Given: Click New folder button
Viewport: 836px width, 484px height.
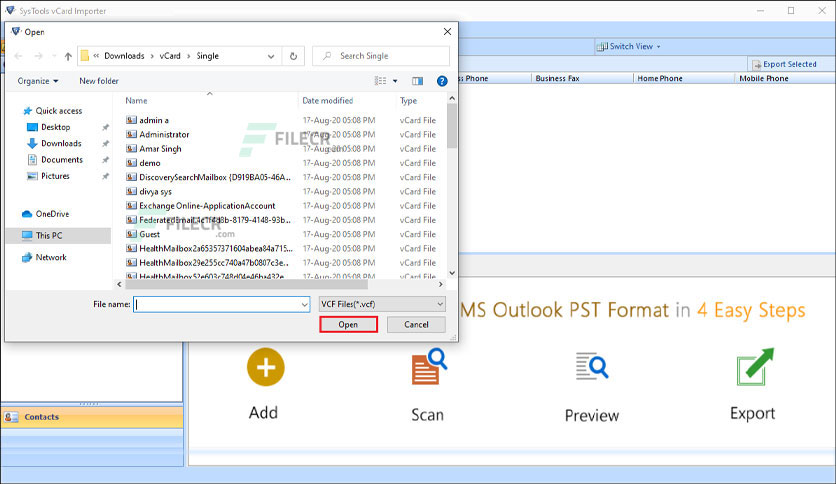Looking at the screenshot, I should (x=99, y=81).
